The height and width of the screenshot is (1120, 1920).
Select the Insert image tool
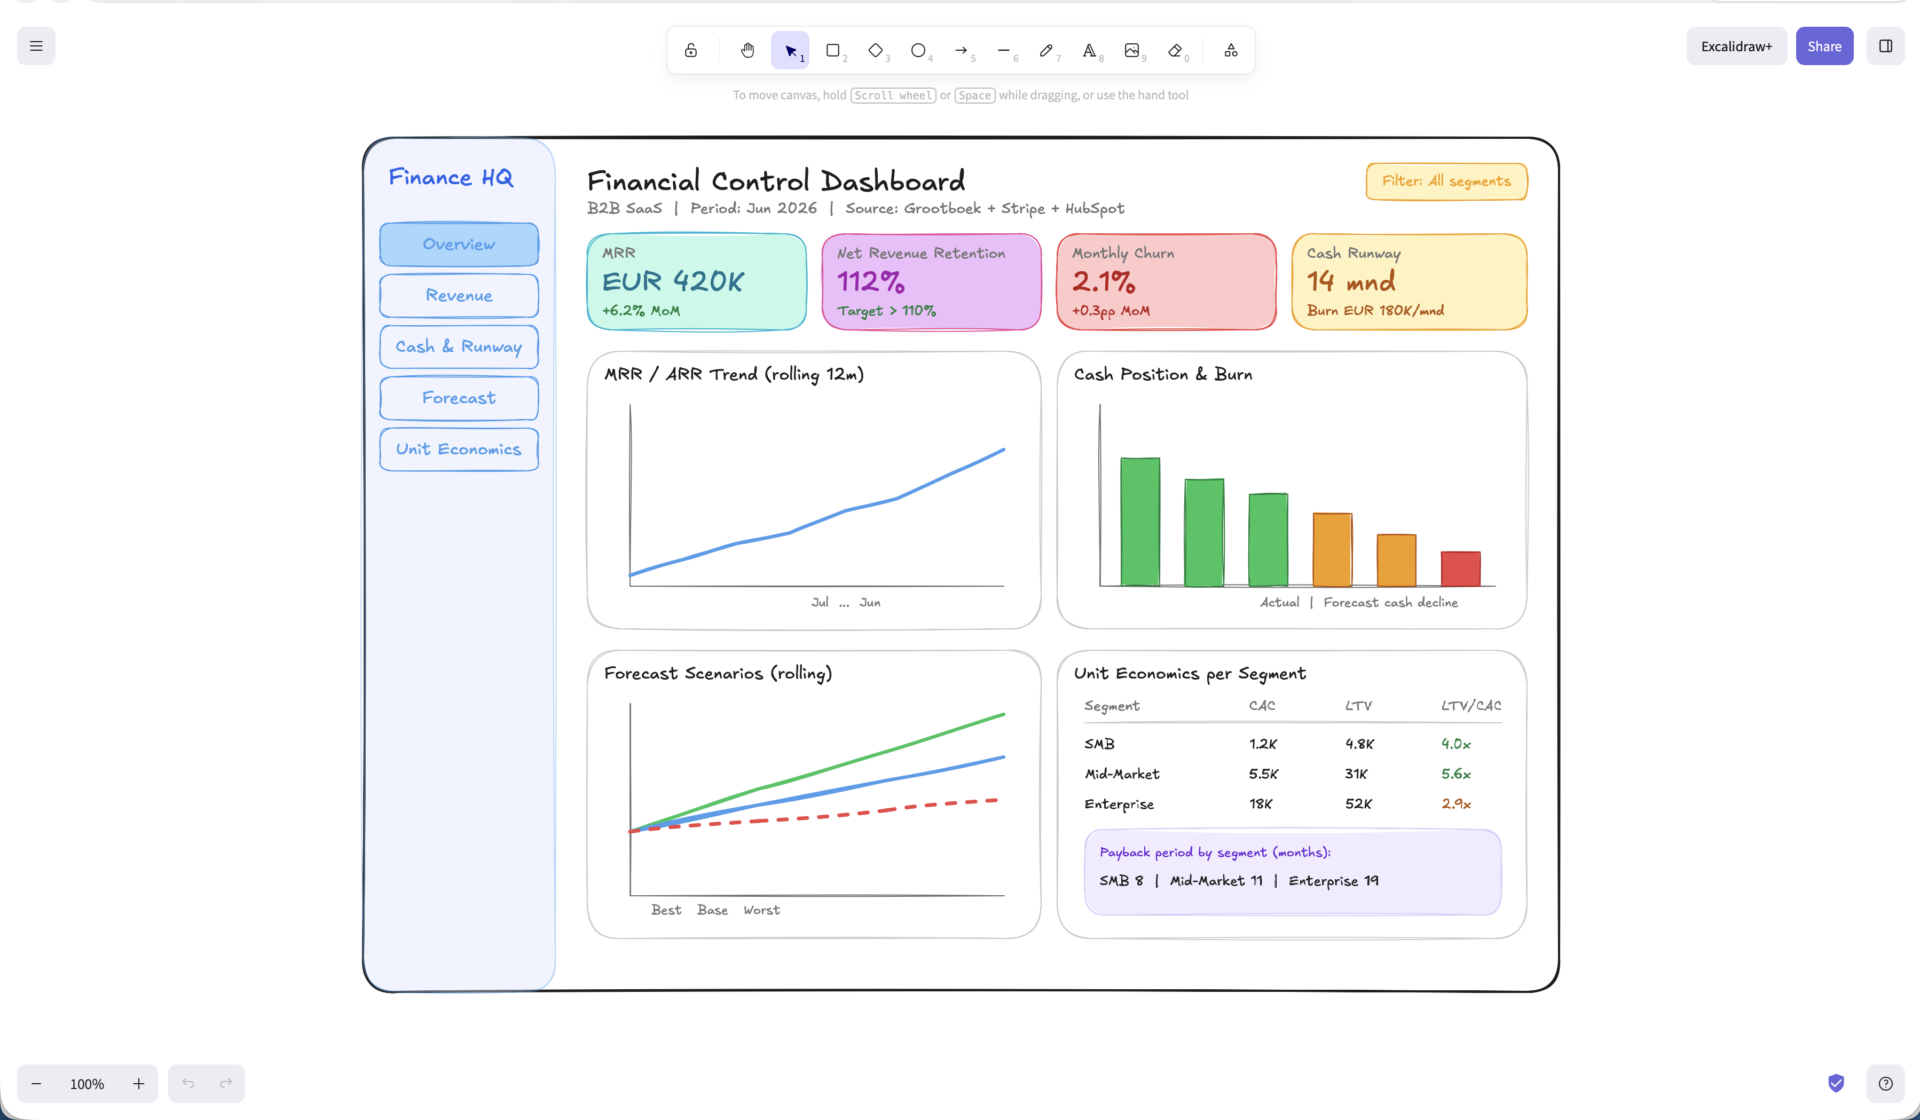pyautogui.click(x=1132, y=50)
